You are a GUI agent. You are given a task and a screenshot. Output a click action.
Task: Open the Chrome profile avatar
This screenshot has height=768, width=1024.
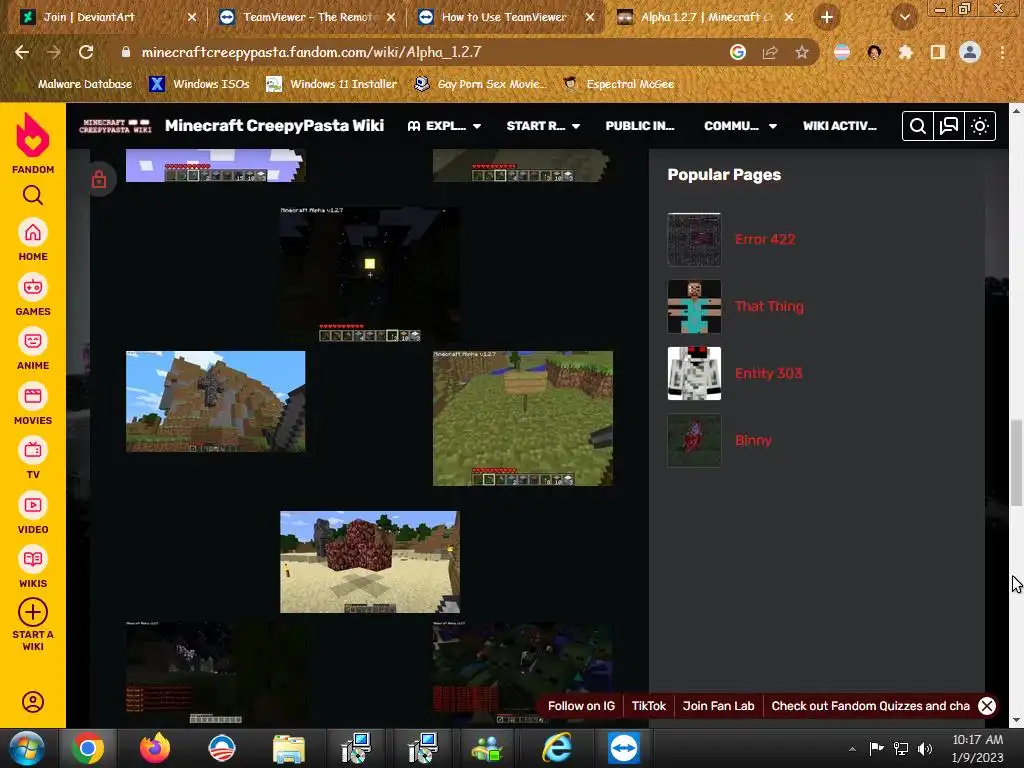970,52
